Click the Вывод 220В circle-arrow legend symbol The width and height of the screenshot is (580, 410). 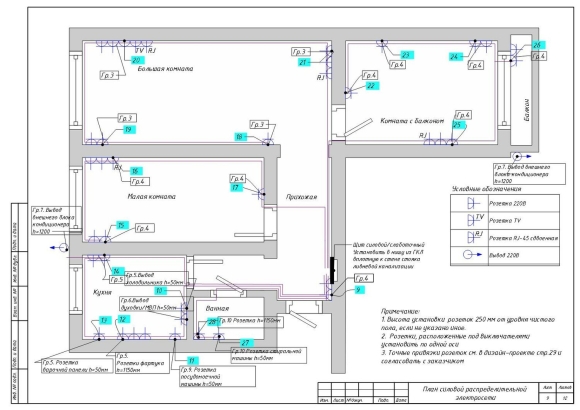click(473, 255)
